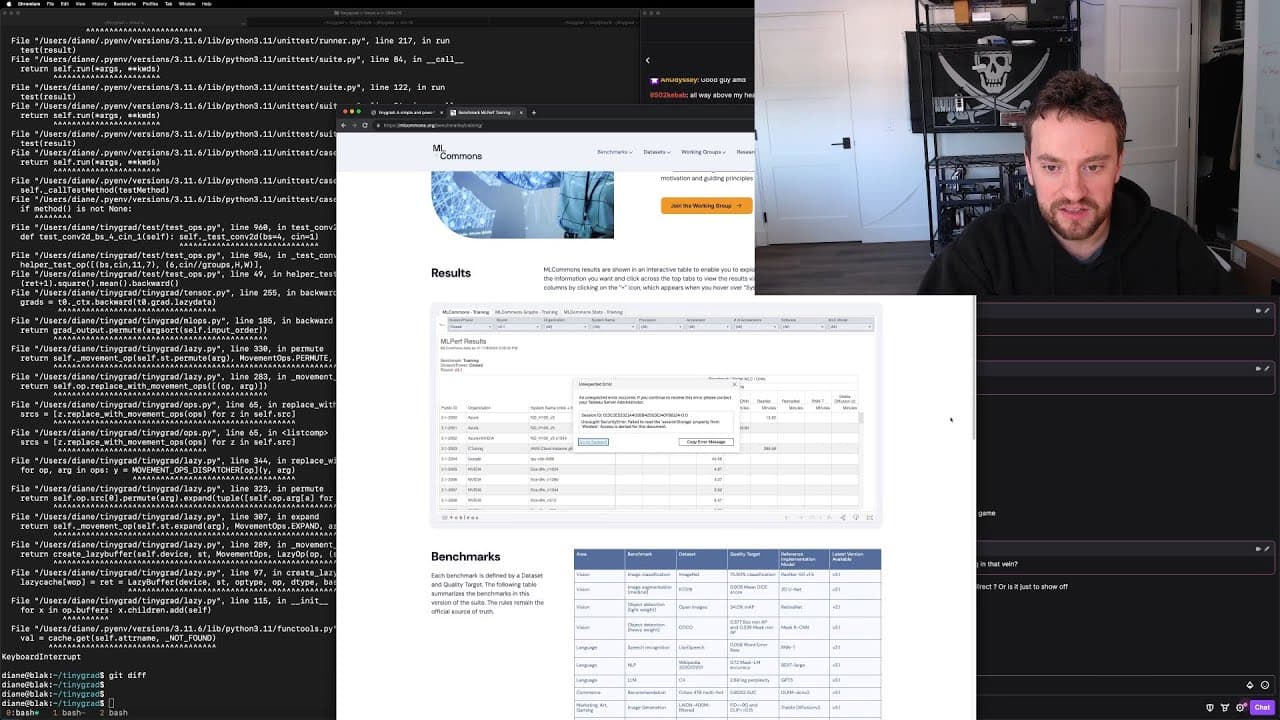Click the Tableau download icon
The height and width of the screenshot is (720, 1280).
coord(856,517)
